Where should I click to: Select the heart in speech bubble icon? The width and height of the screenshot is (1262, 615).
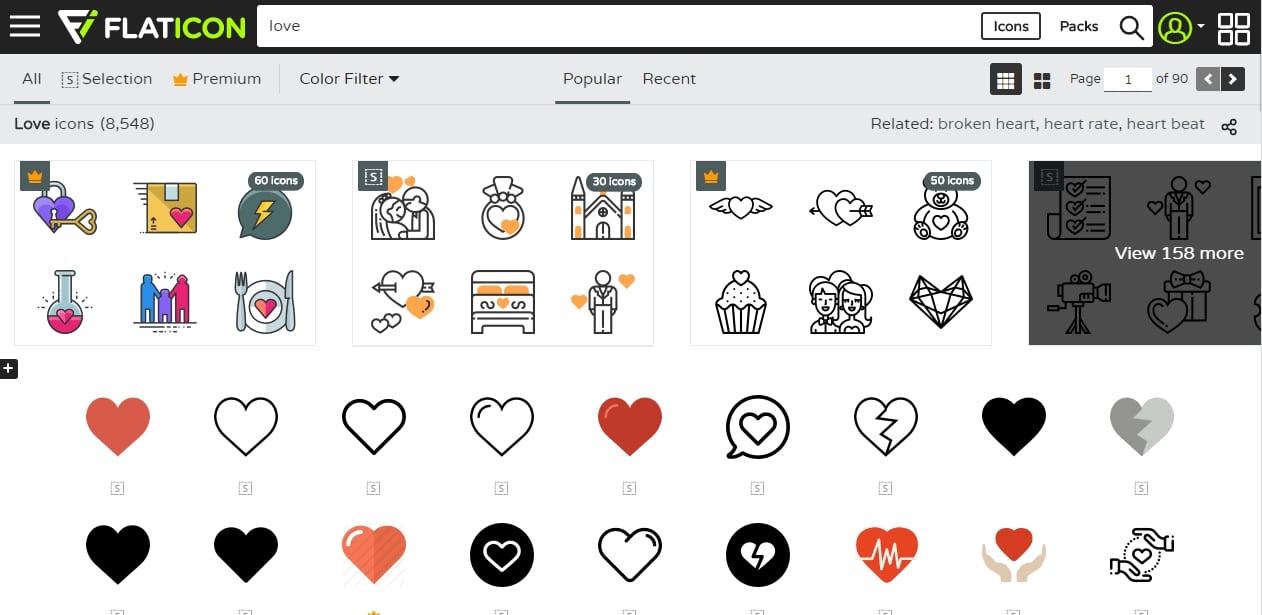pyautogui.click(x=758, y=426)
